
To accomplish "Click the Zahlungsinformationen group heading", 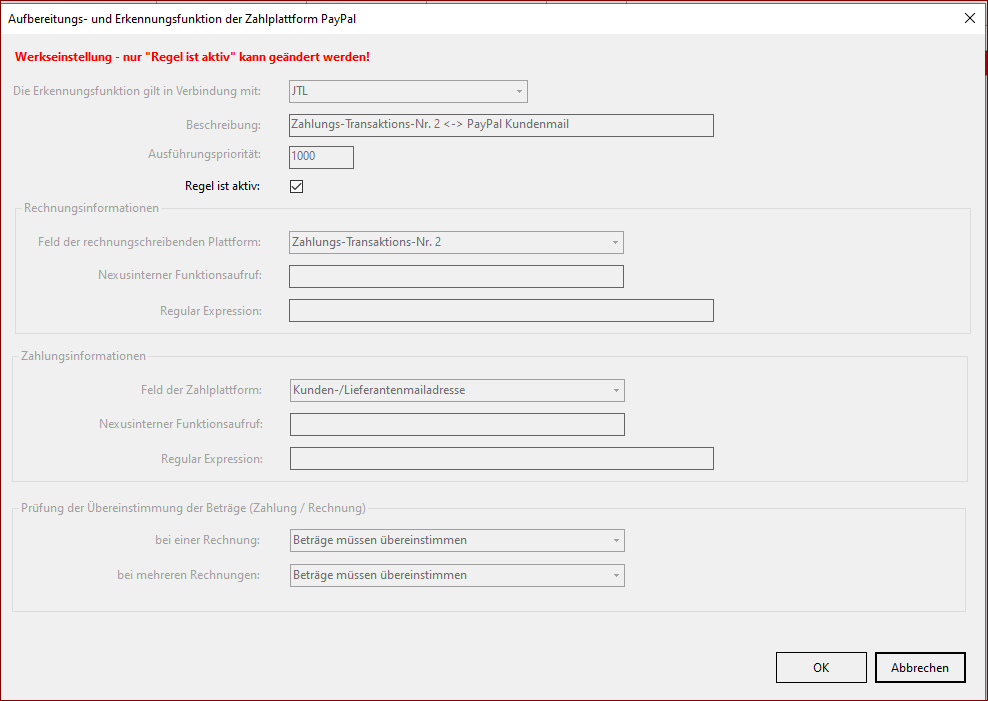I will [x=83, y=356].
